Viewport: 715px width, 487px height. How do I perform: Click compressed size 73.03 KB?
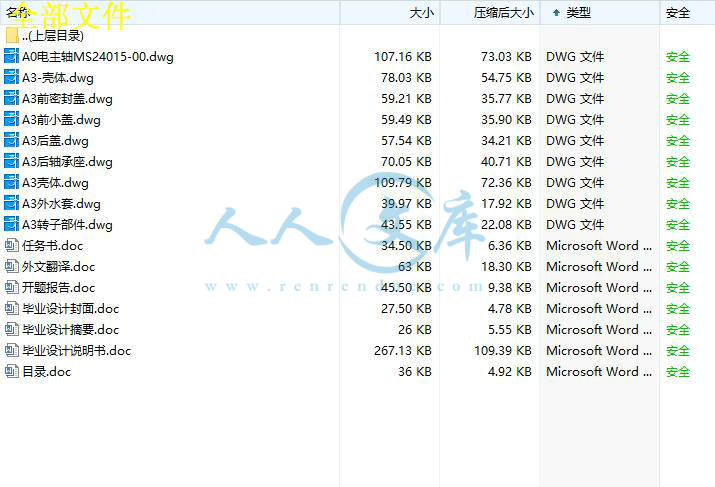click(x=506, y=57)
